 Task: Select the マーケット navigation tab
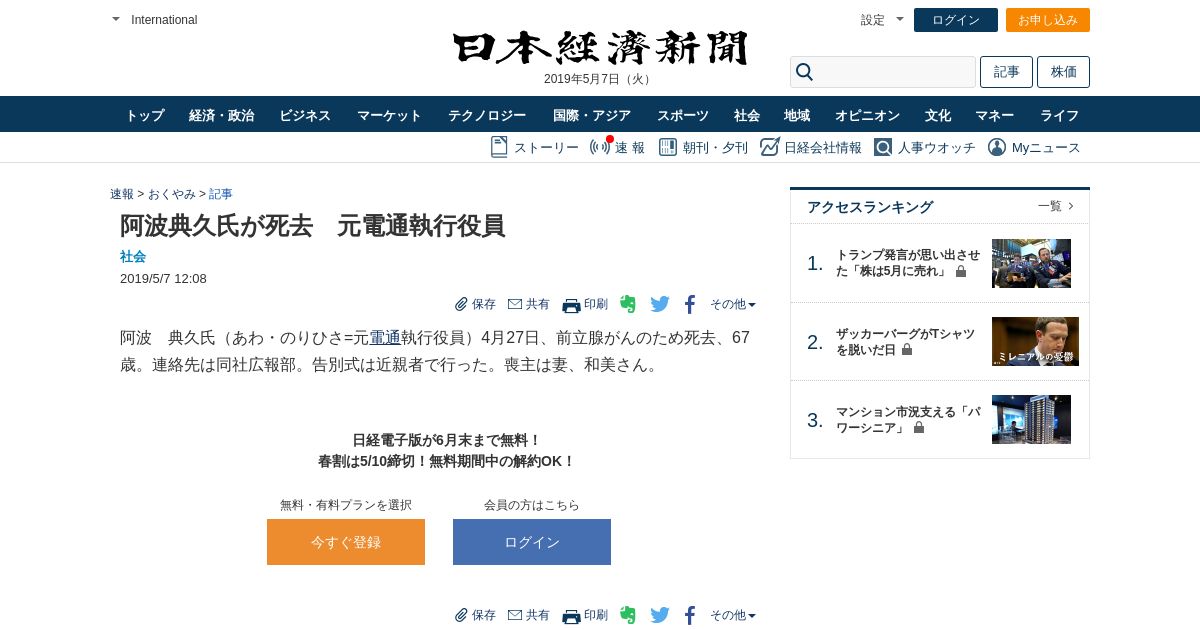[x=389, y=115]
